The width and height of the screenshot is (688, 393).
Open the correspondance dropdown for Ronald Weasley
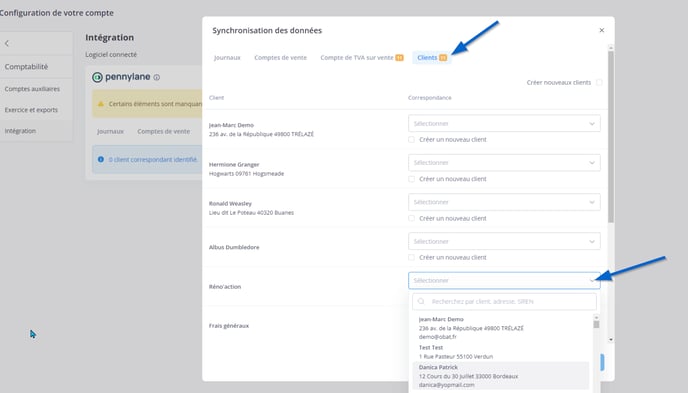tap(504, 202)
